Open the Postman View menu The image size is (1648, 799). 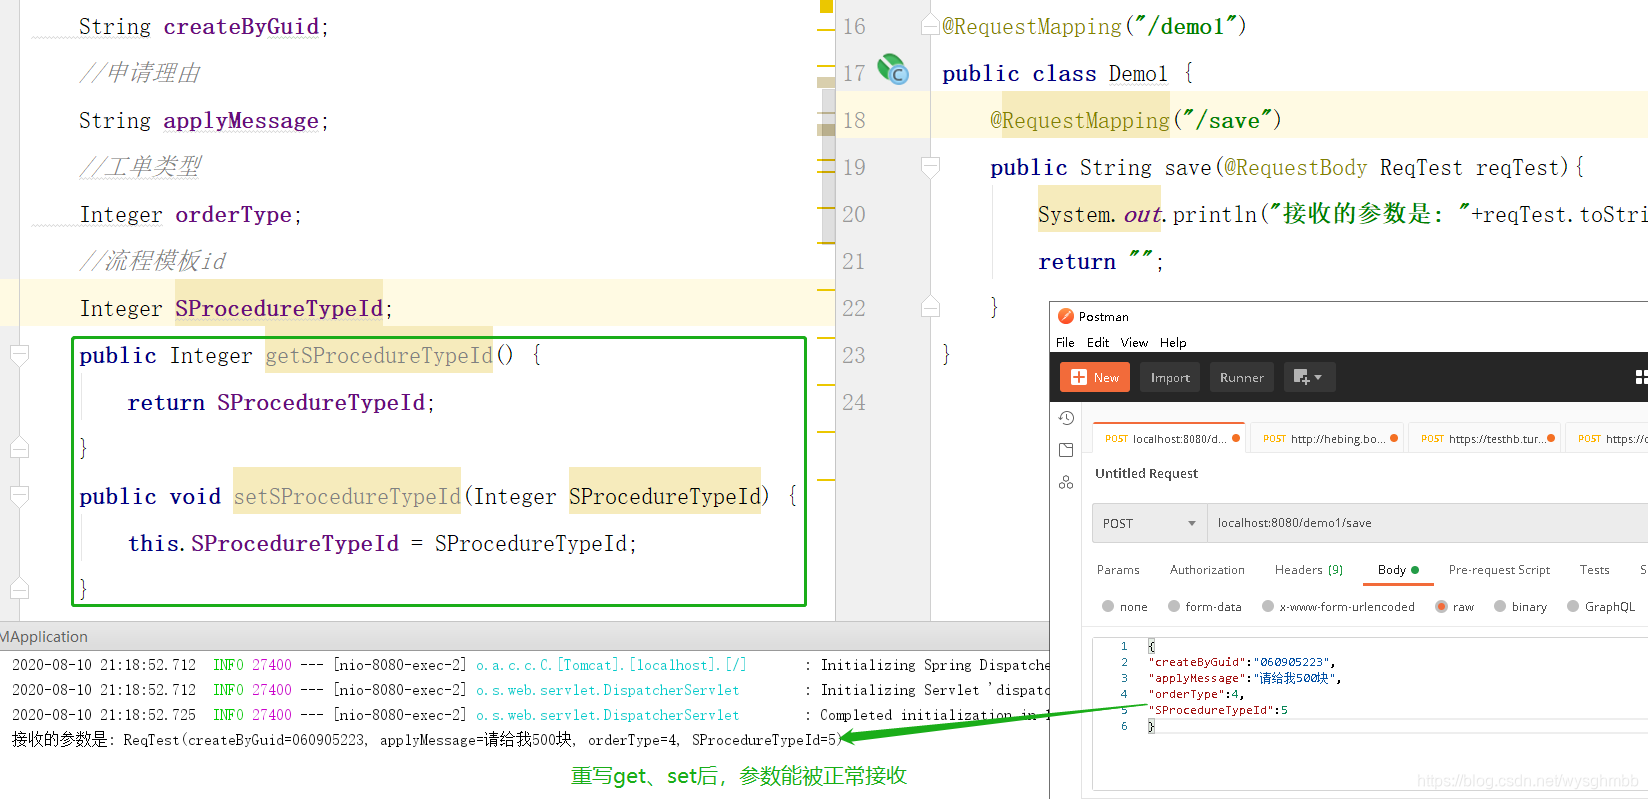coord(1134,342)
